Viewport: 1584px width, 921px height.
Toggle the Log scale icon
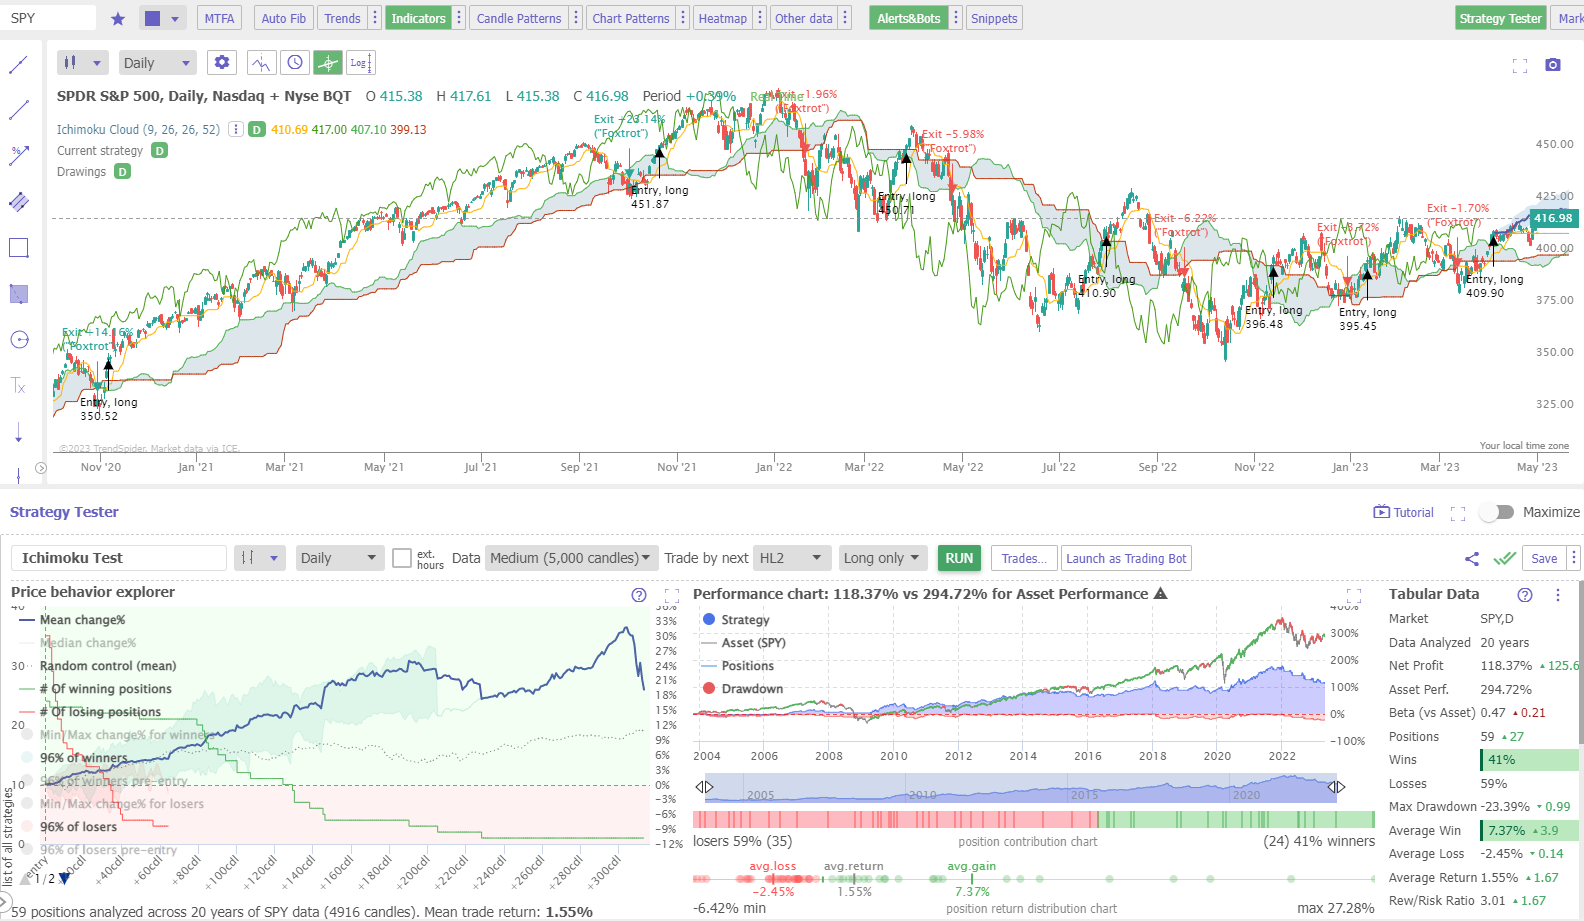coord(360,63)
